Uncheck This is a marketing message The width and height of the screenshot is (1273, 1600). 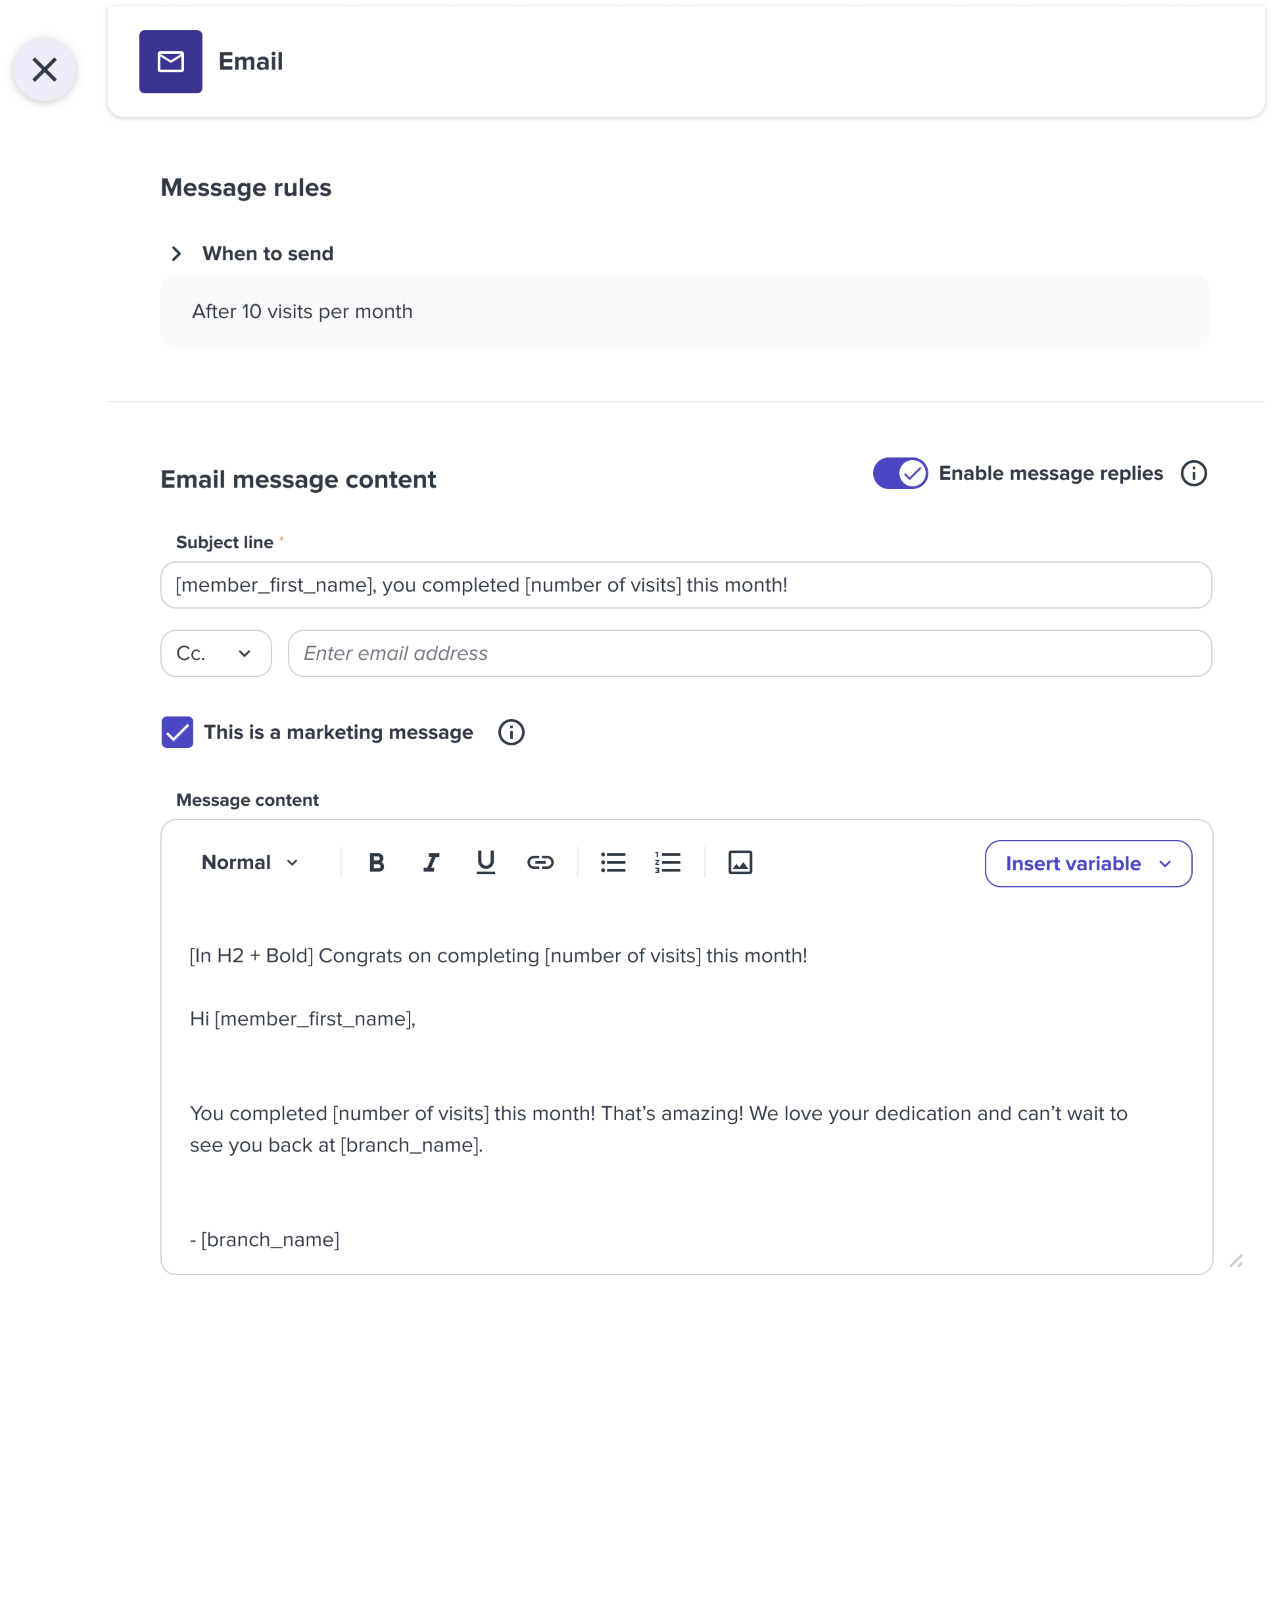[x=177, y=732]
